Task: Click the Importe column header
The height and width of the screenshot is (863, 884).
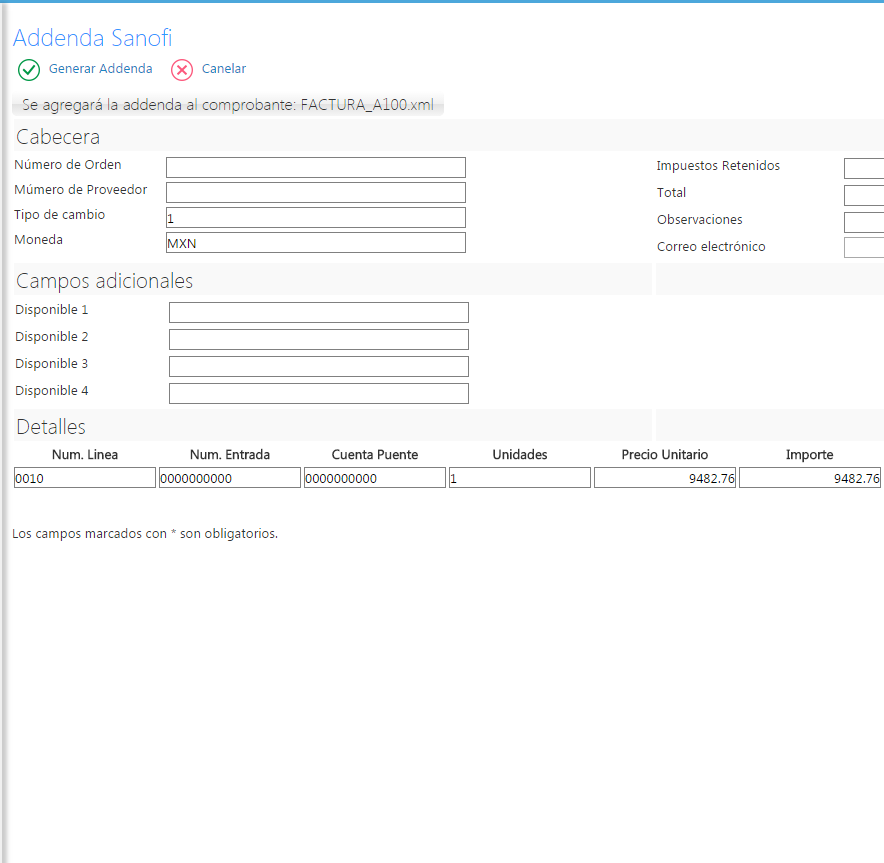Action: (810, 455)
